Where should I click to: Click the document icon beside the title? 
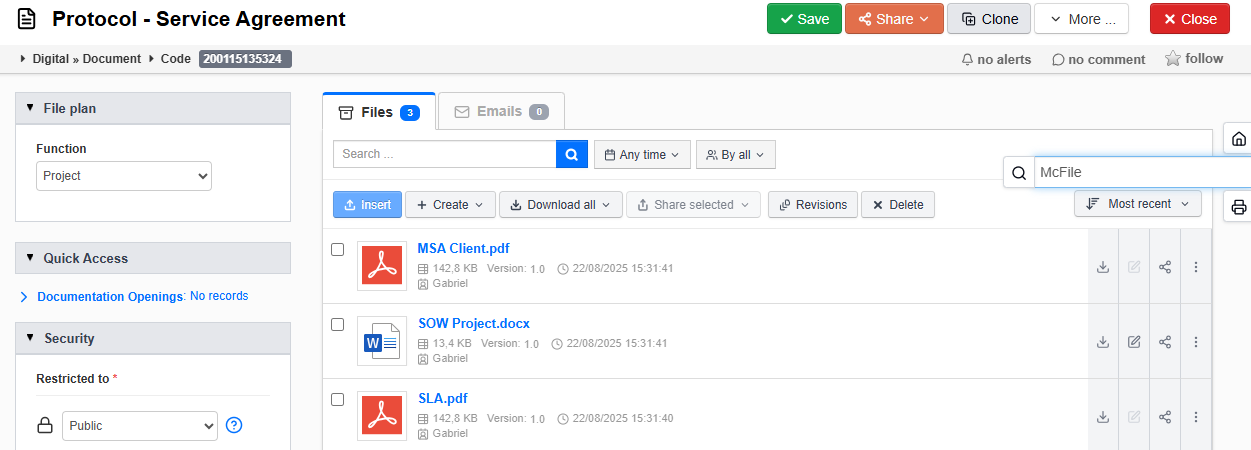pos(26,19)
